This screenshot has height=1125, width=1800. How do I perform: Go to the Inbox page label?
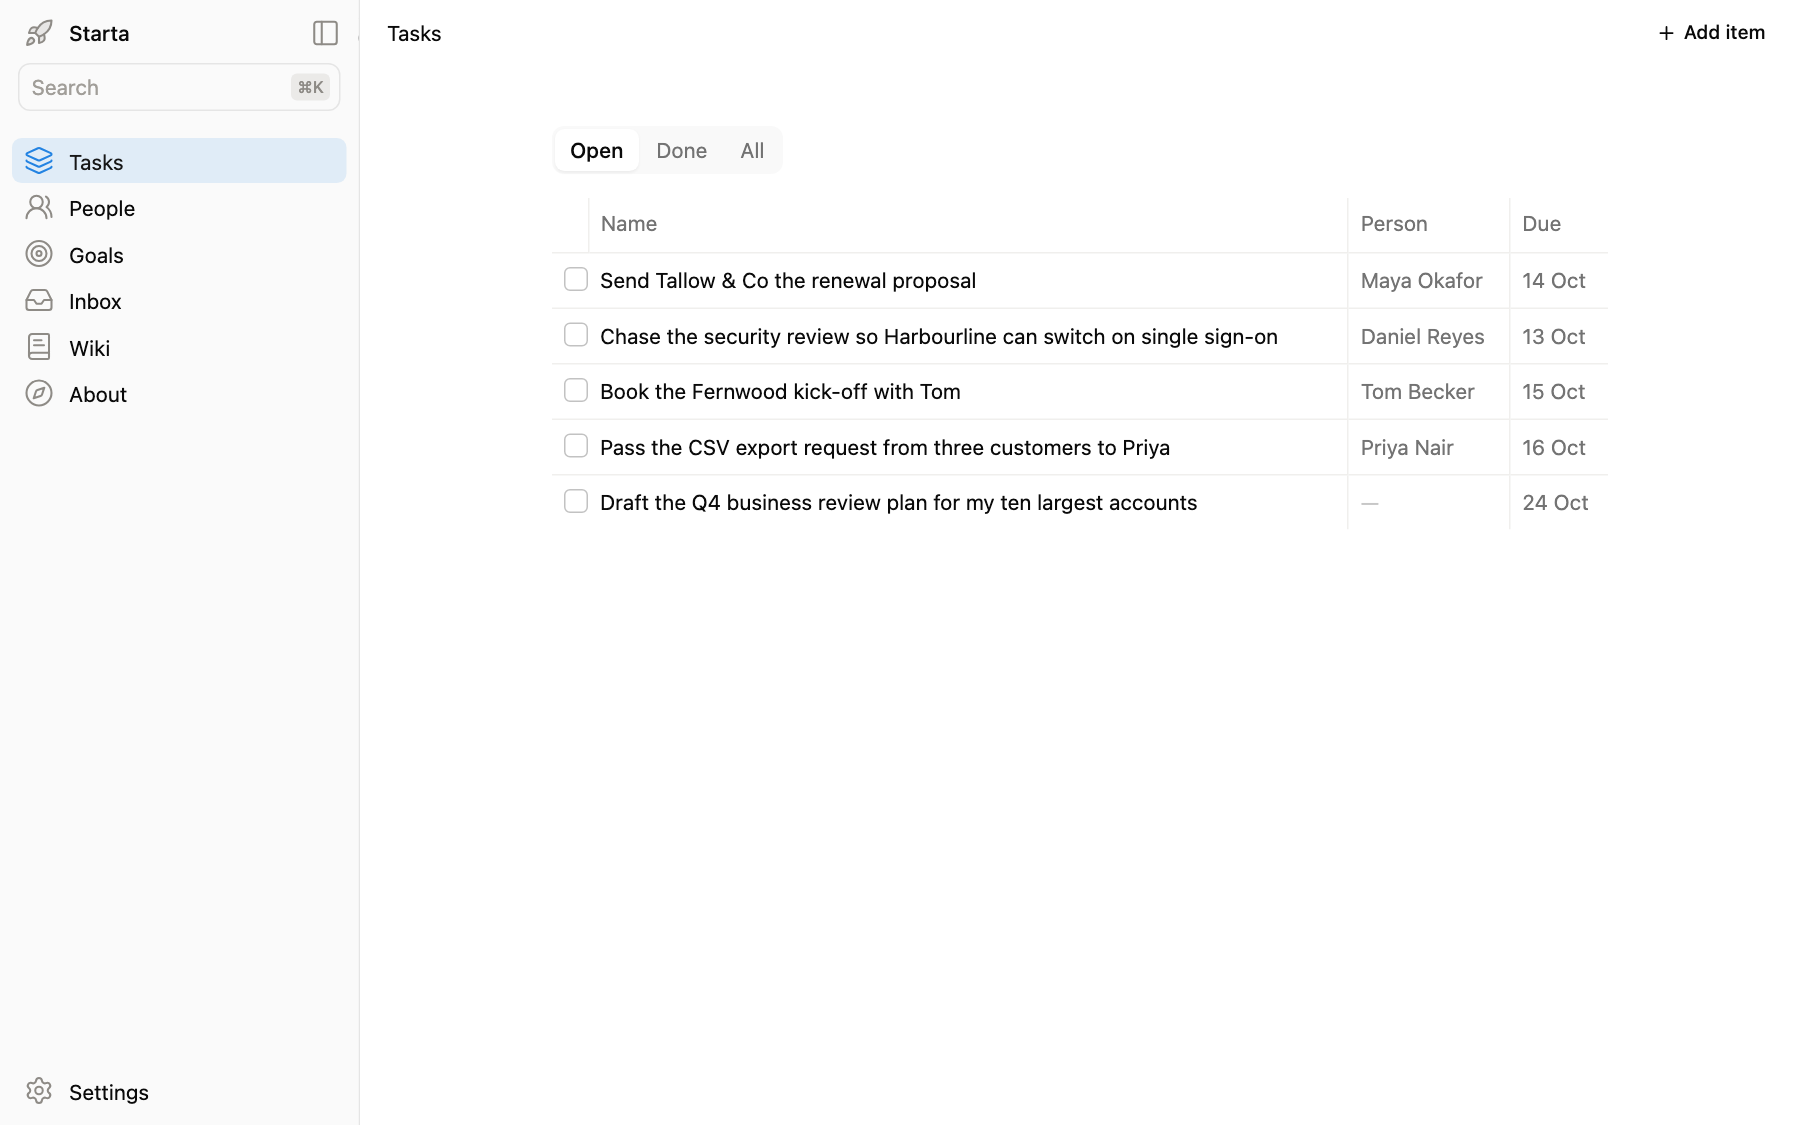click(x=95, y=301)
